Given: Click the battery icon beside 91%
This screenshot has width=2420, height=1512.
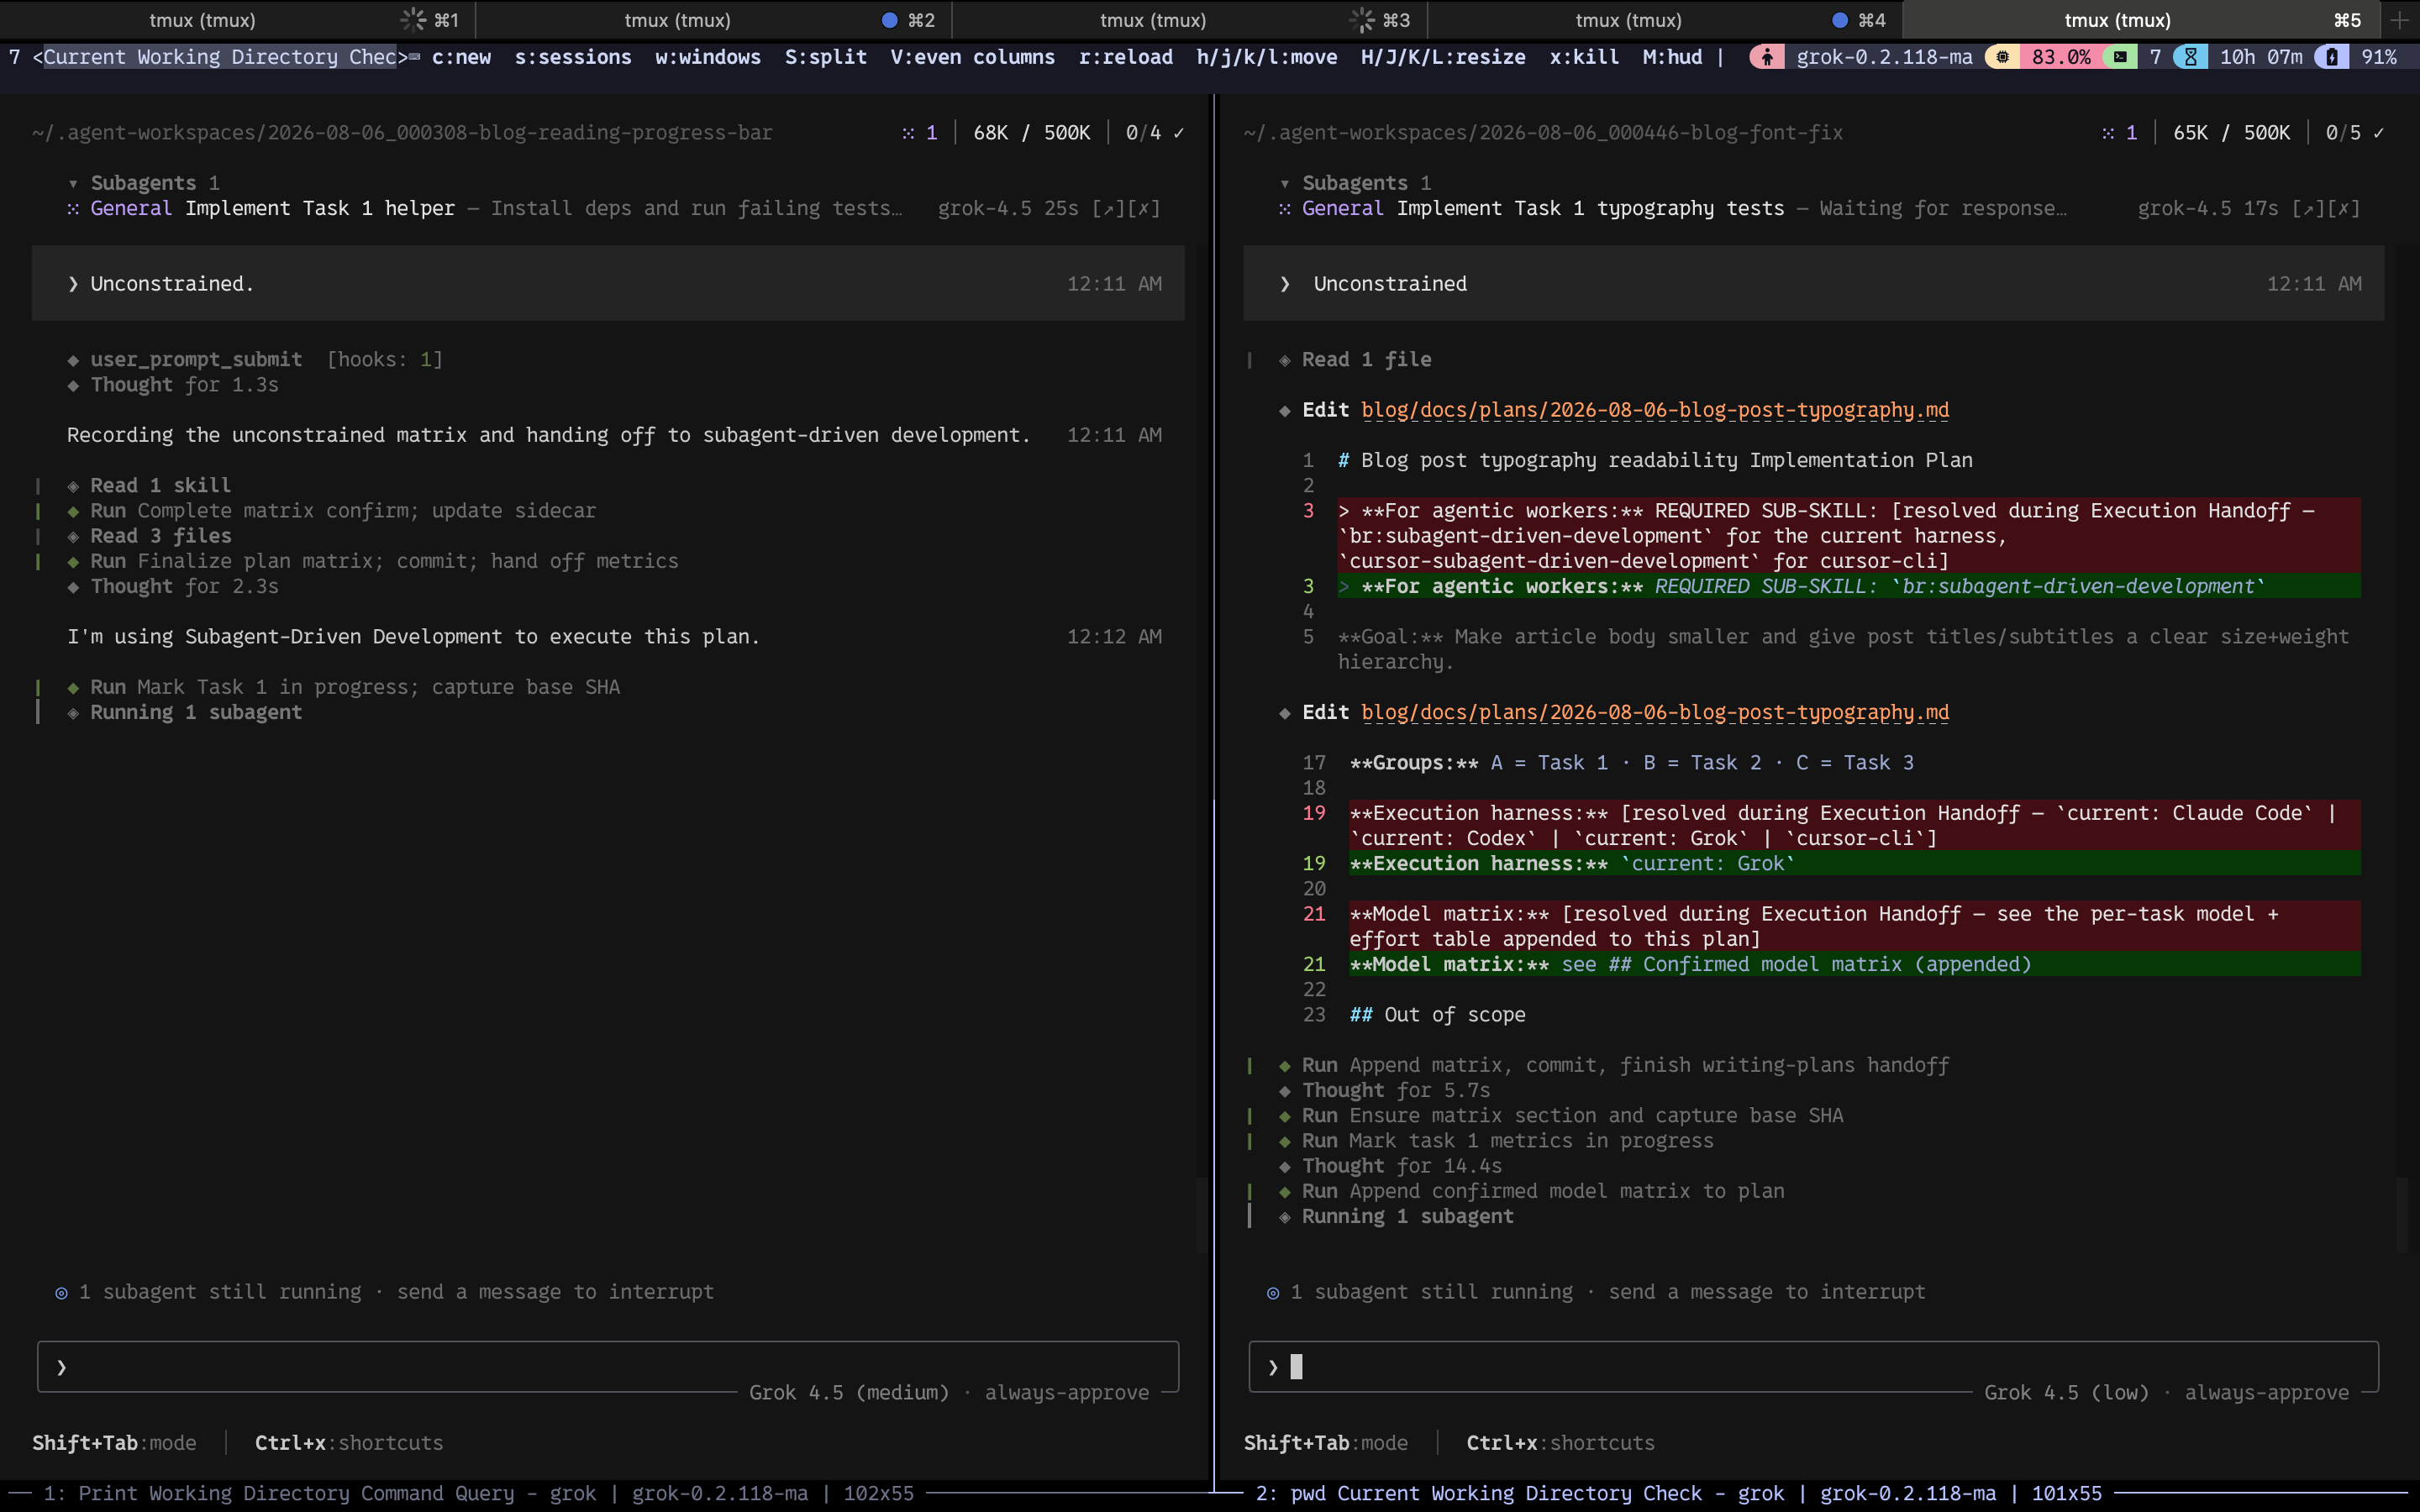Looking at the screenshot, I should pyautogui.click(x=2332, y=57).
